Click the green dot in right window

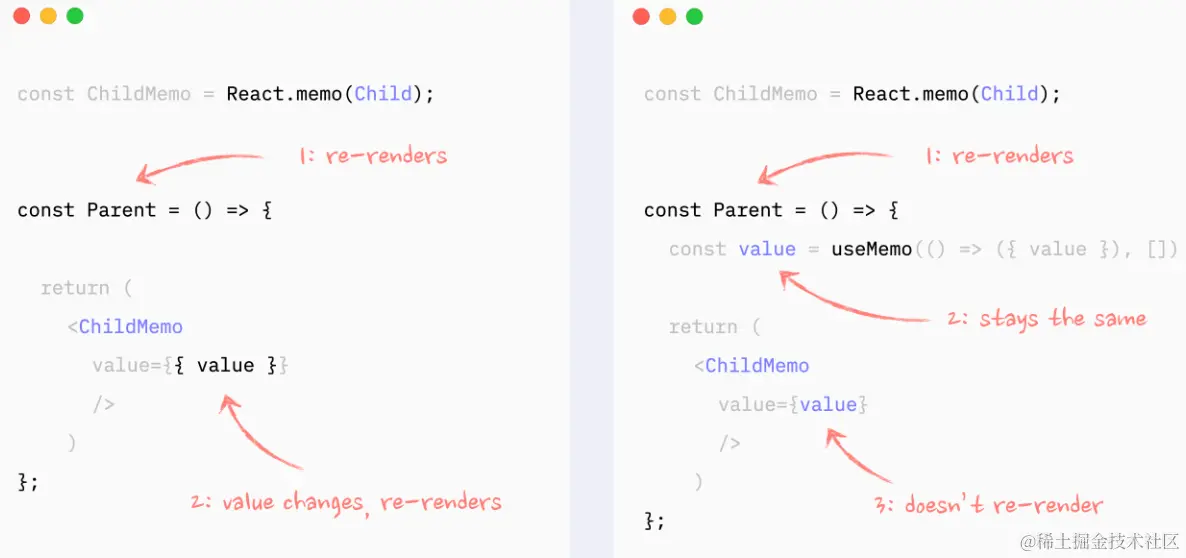[x=695, y=16]
